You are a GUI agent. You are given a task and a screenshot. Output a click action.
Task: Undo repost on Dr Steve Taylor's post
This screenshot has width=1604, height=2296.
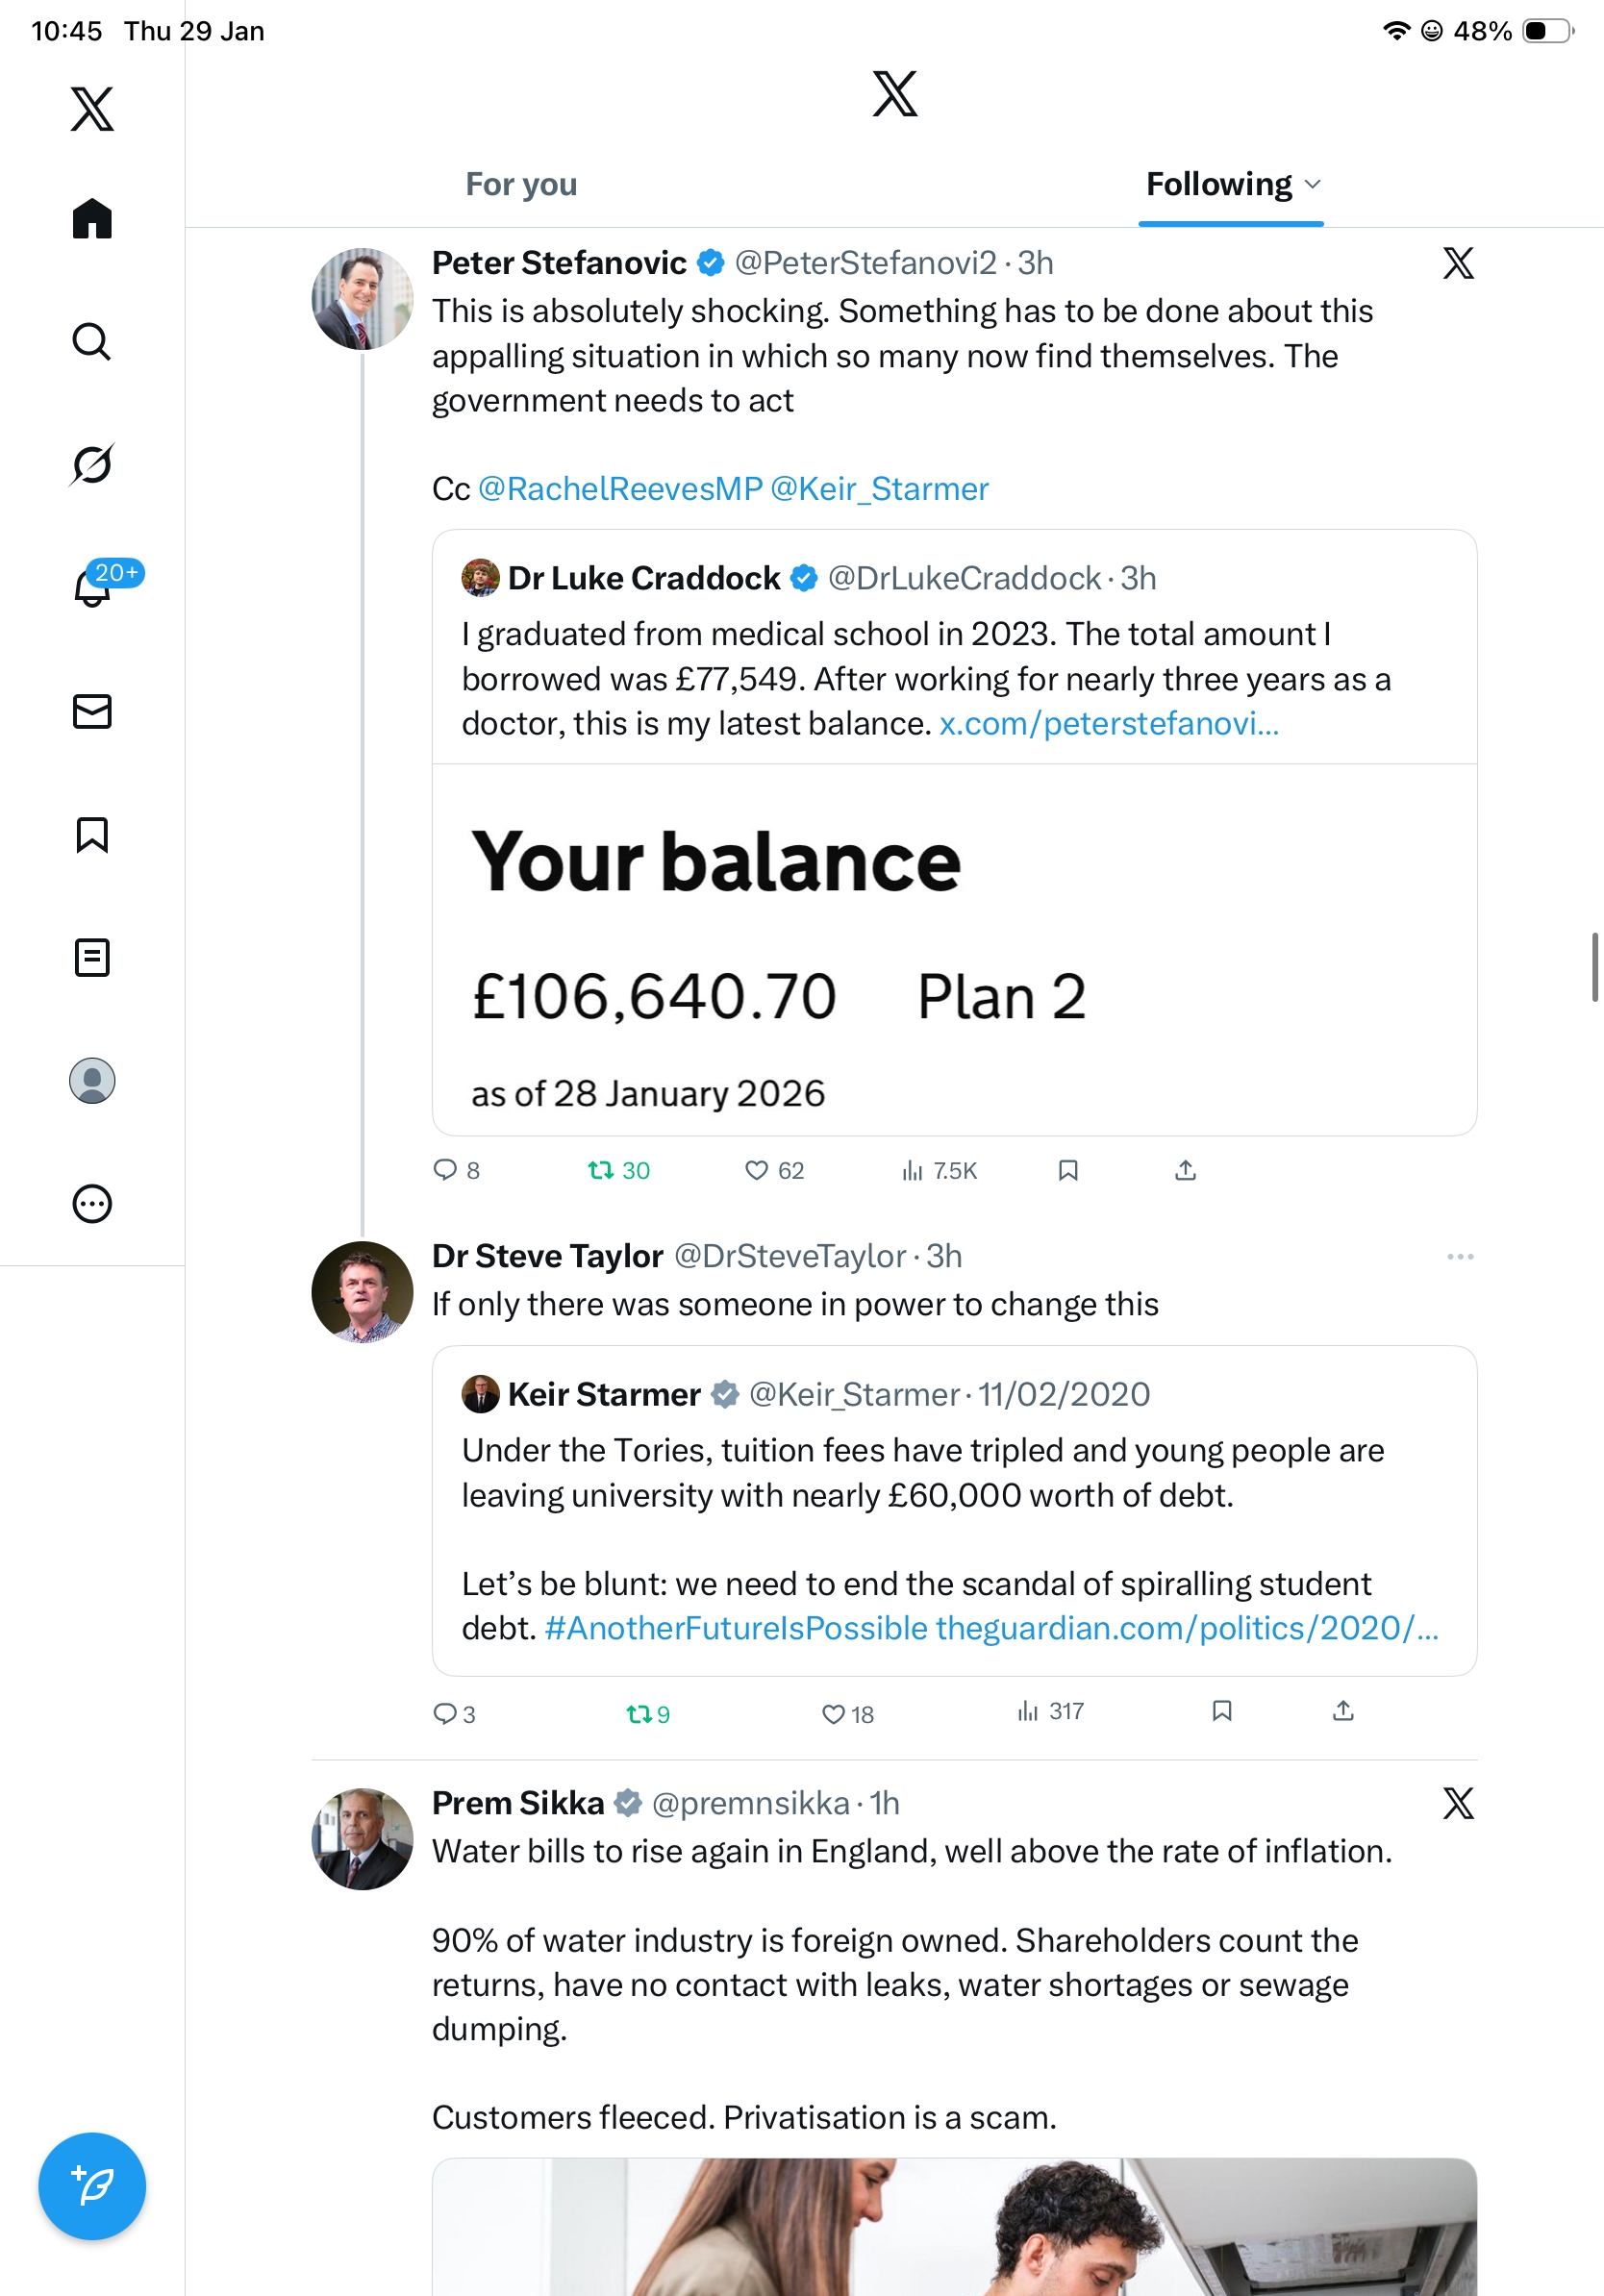(x=639, y=1715)
